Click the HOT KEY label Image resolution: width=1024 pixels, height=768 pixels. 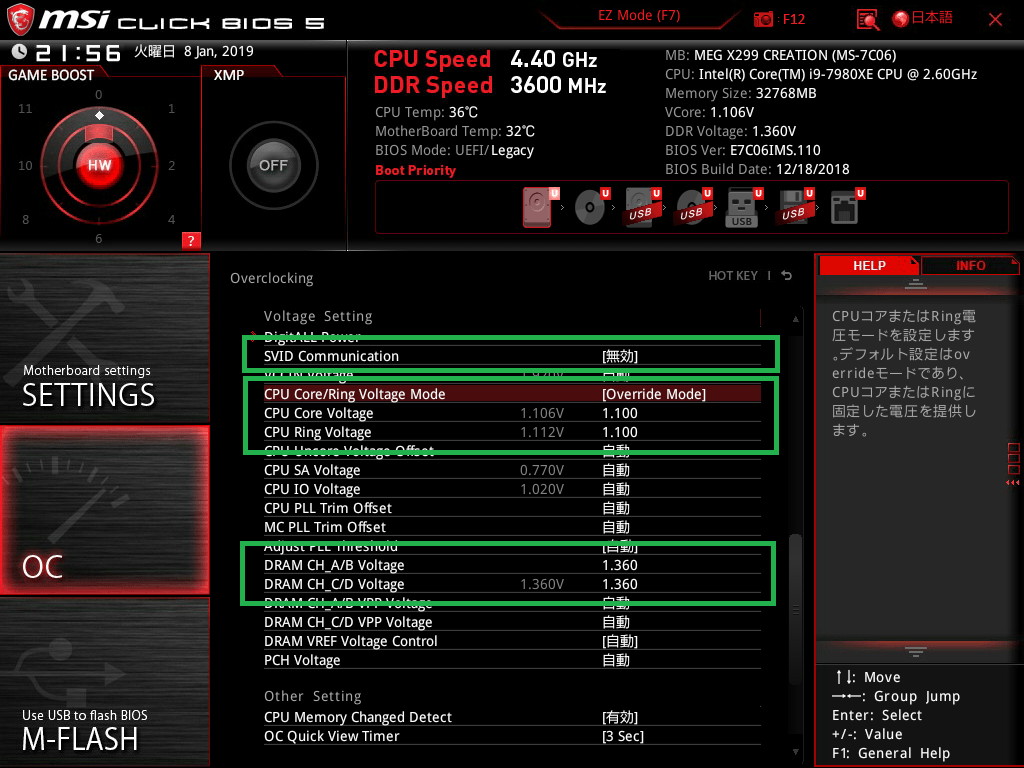point(733,276)
